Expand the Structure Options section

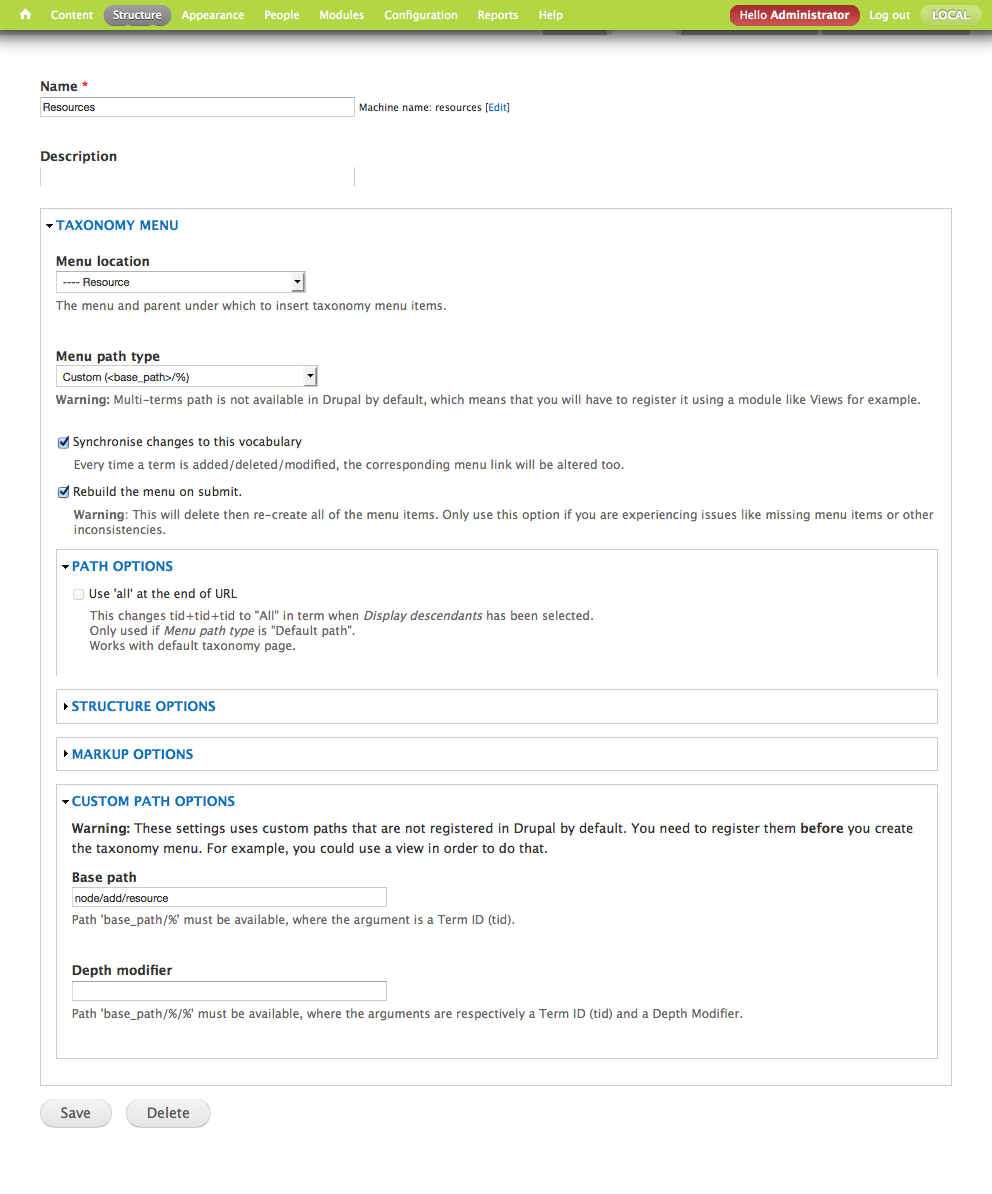[143, 706]
